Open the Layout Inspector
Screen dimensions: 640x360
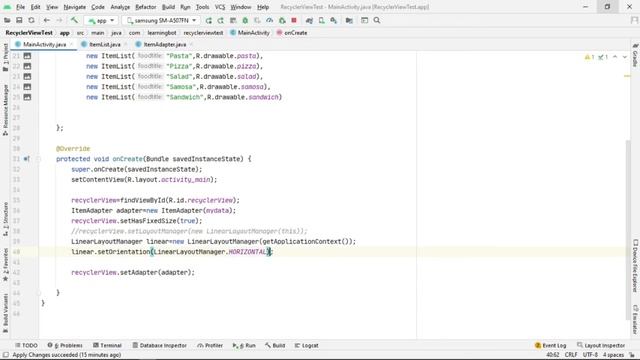pyautogui.click(x=601, y=345)
